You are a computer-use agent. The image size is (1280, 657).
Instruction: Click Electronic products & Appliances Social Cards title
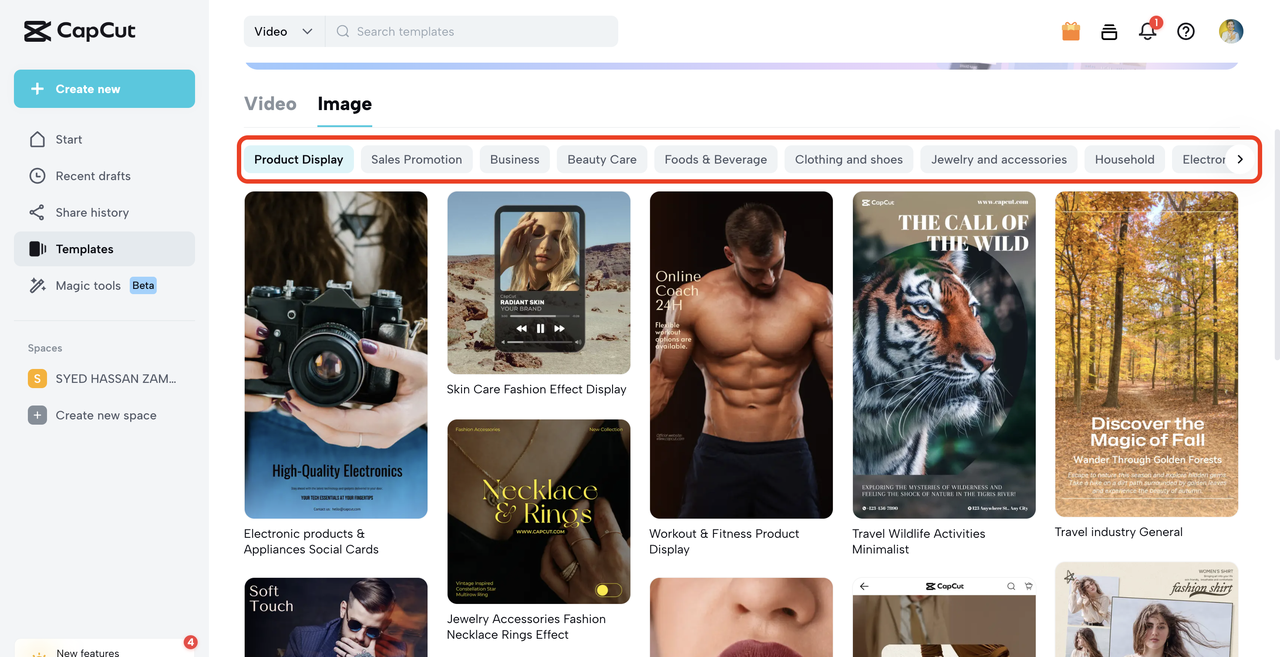tap(311, 541)
